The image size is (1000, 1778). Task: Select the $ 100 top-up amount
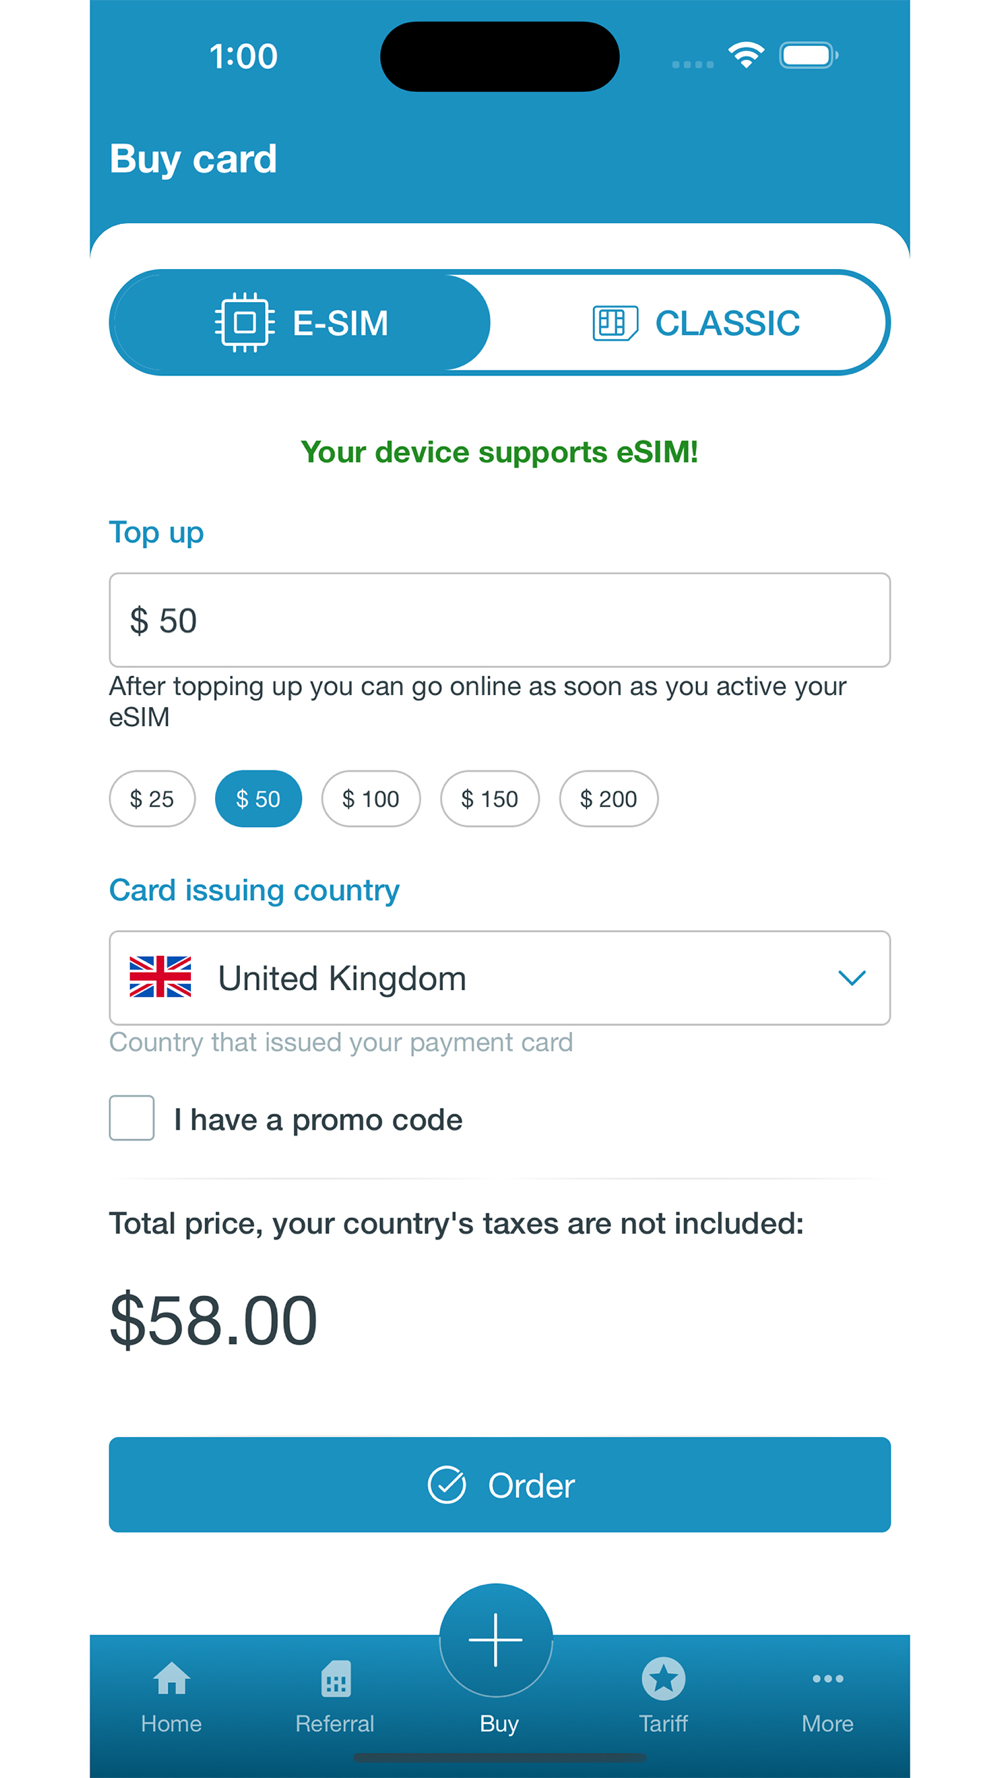[x=370, y=799]
